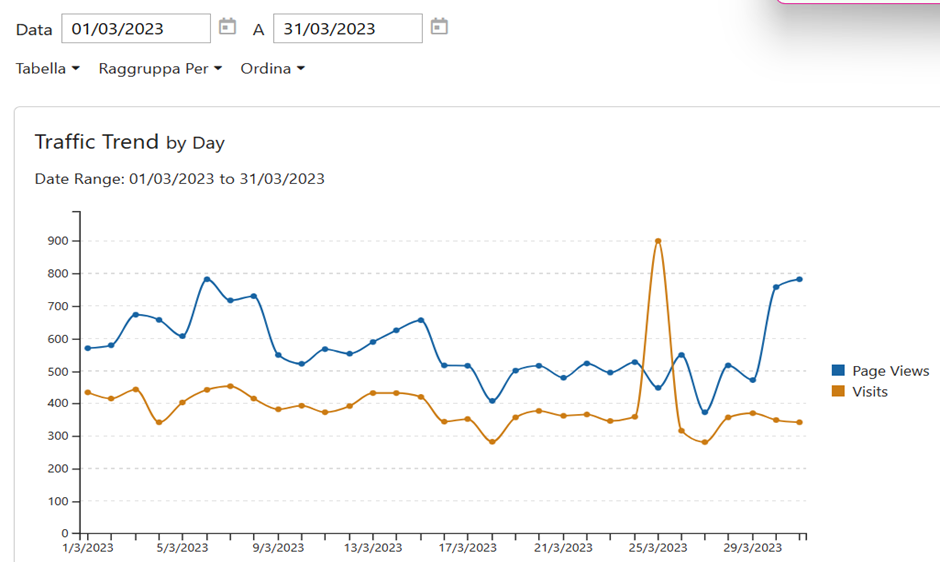
Task: Click the Traffic Trend by Day title
Action: point(129,142)
